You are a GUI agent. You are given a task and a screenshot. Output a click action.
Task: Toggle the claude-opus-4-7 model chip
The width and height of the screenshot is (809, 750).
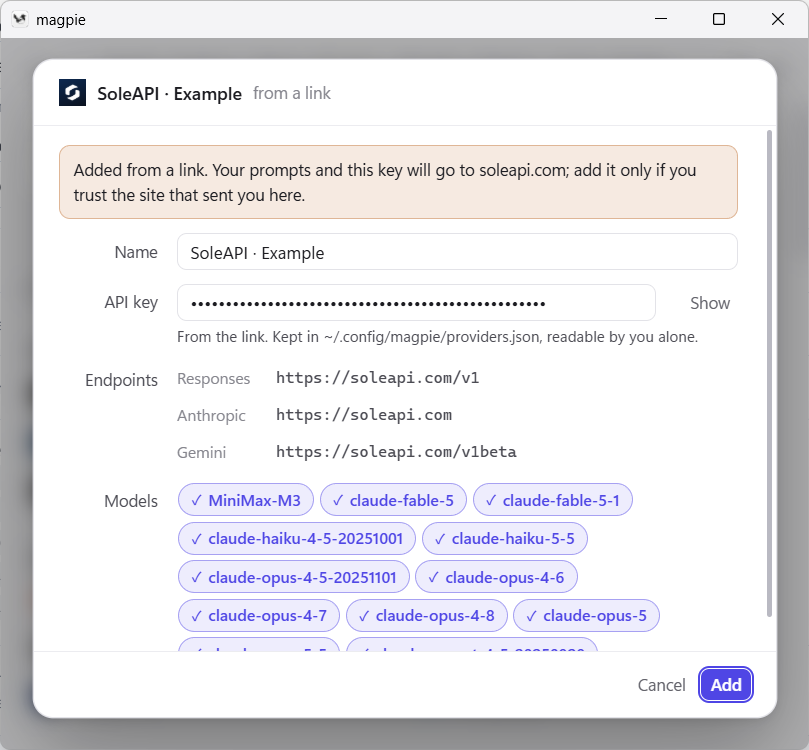coord(259,615)
